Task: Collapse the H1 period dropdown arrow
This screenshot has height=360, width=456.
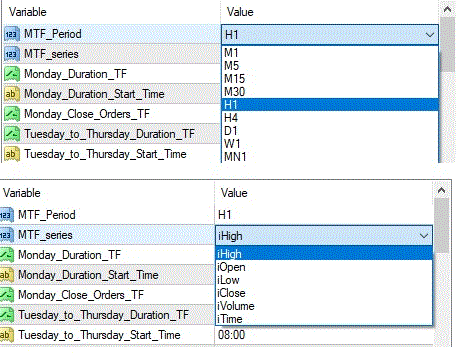Action: pos(430,35)
